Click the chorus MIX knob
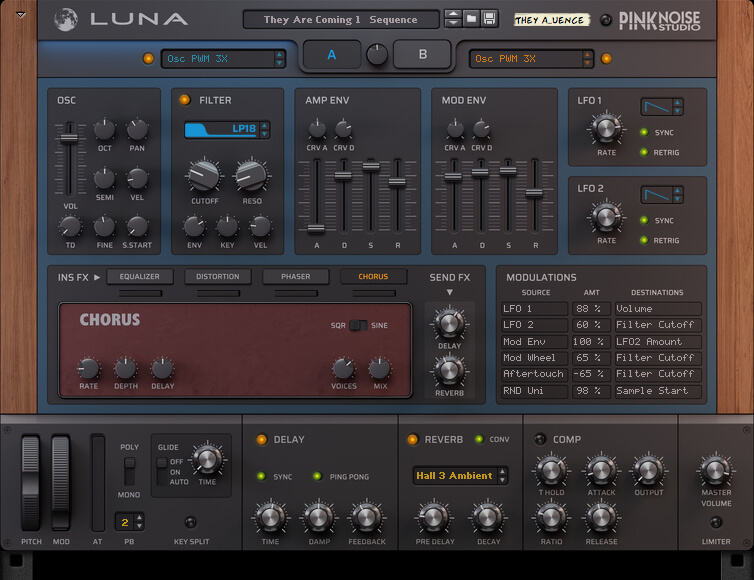The width and height of the screenshot is (754, 580). (x=379, y=369)
